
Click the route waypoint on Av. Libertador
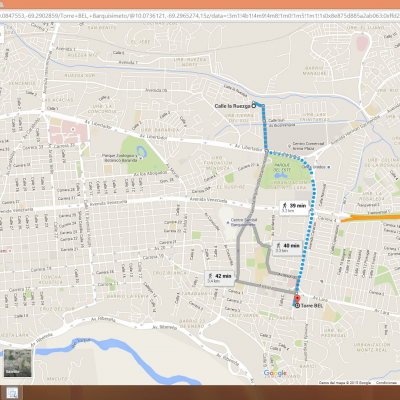(x=267, y=151)
